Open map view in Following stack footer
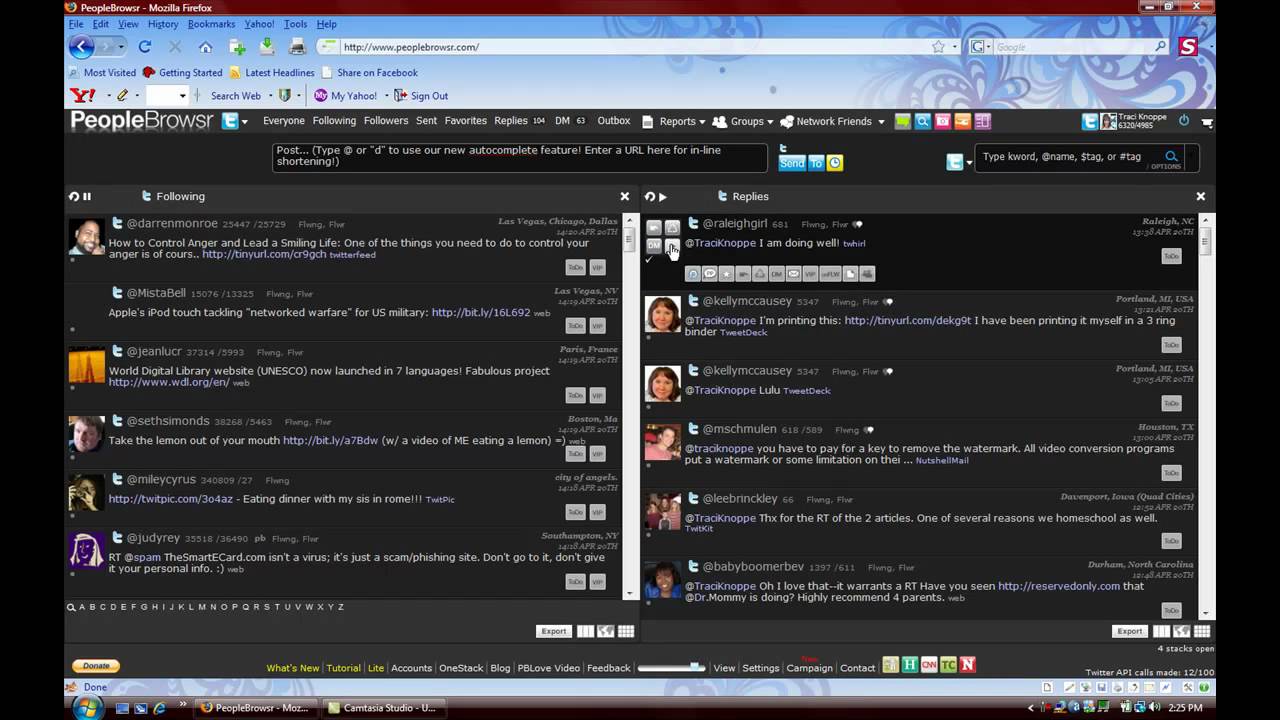The height and width of the screenshot is (720, 1280). pyautogui.click(x=605, y=631)
